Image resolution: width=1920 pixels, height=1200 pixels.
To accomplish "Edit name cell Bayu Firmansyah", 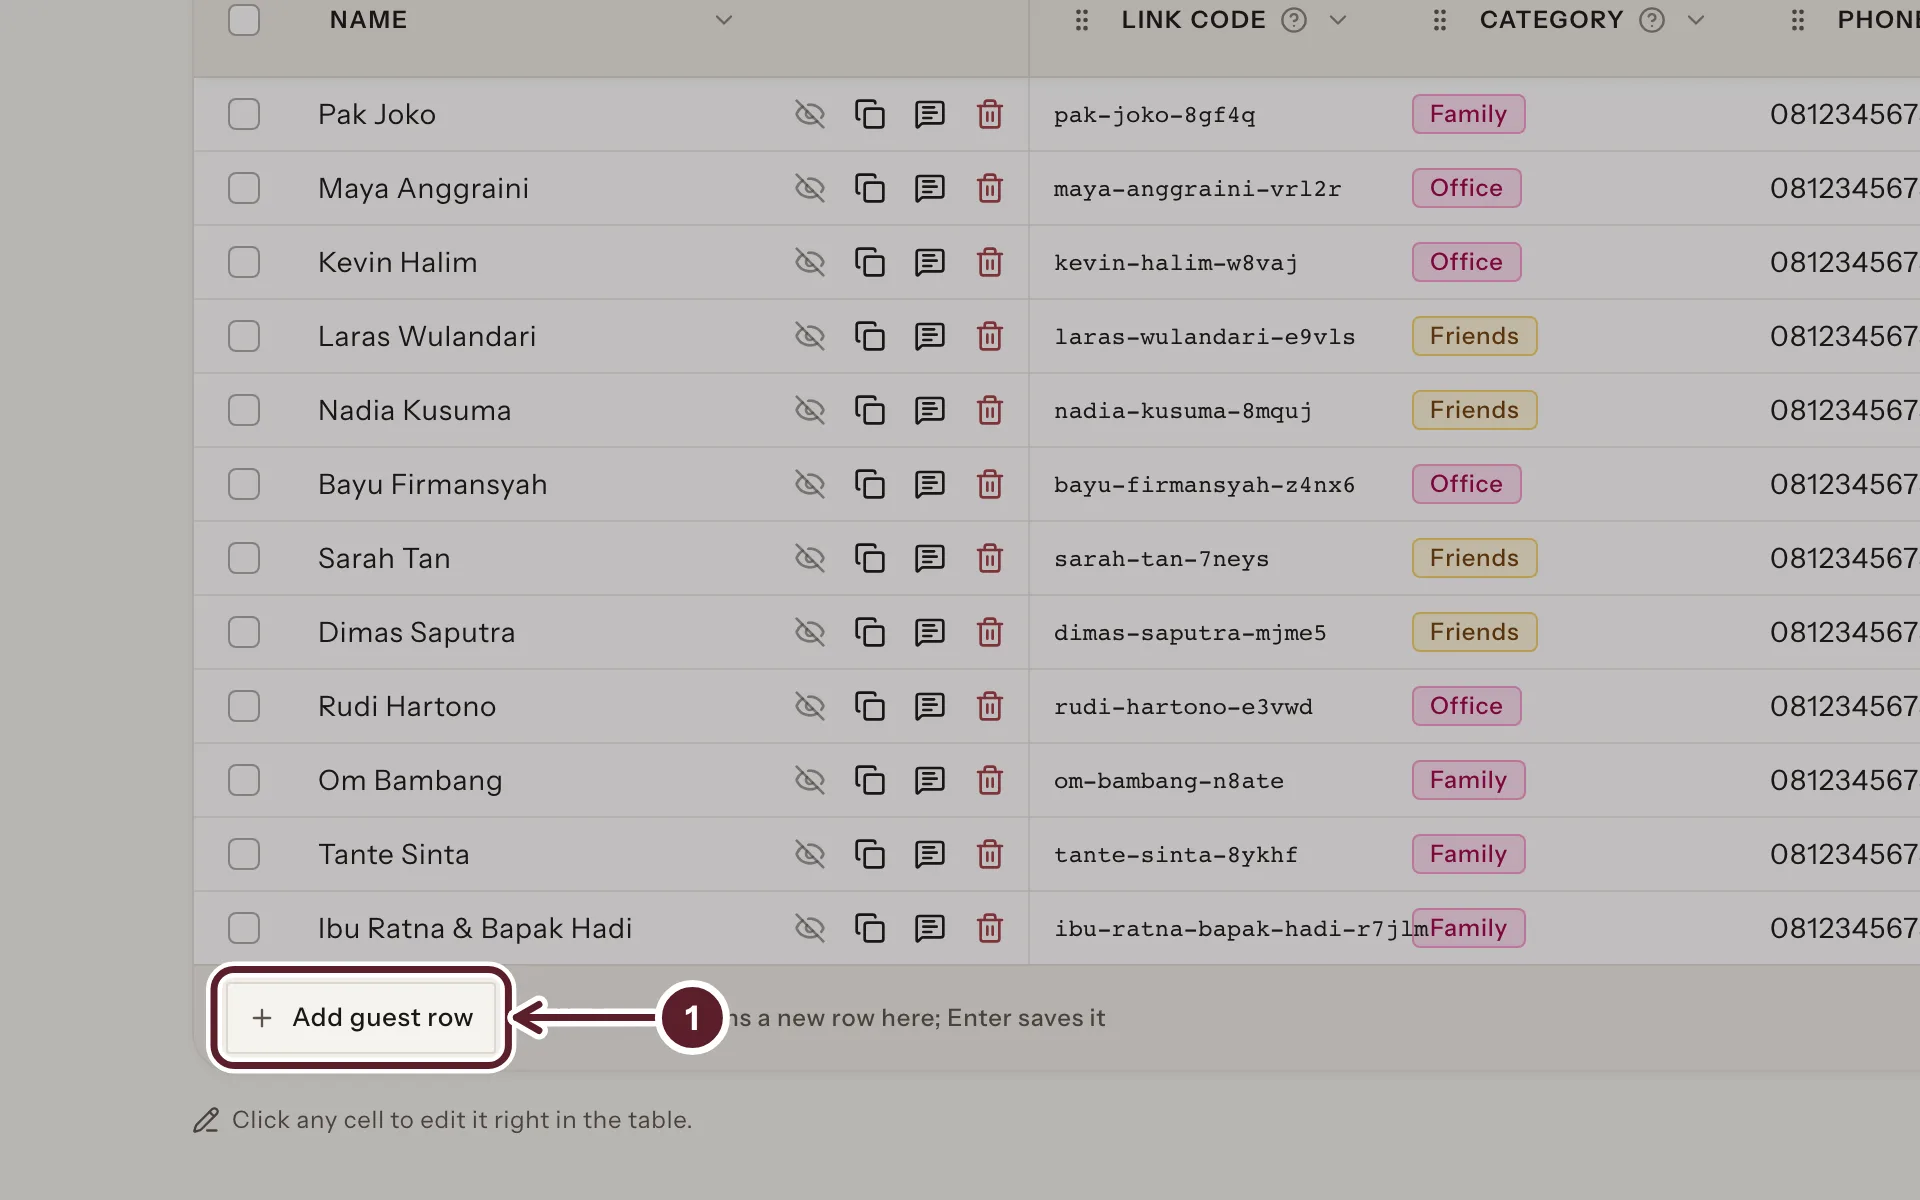I will pyautogui.click(x=432, y=485).
